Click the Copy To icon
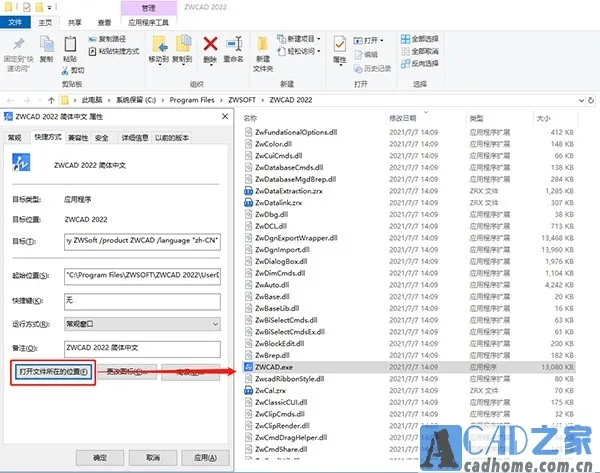 point(183,44)
